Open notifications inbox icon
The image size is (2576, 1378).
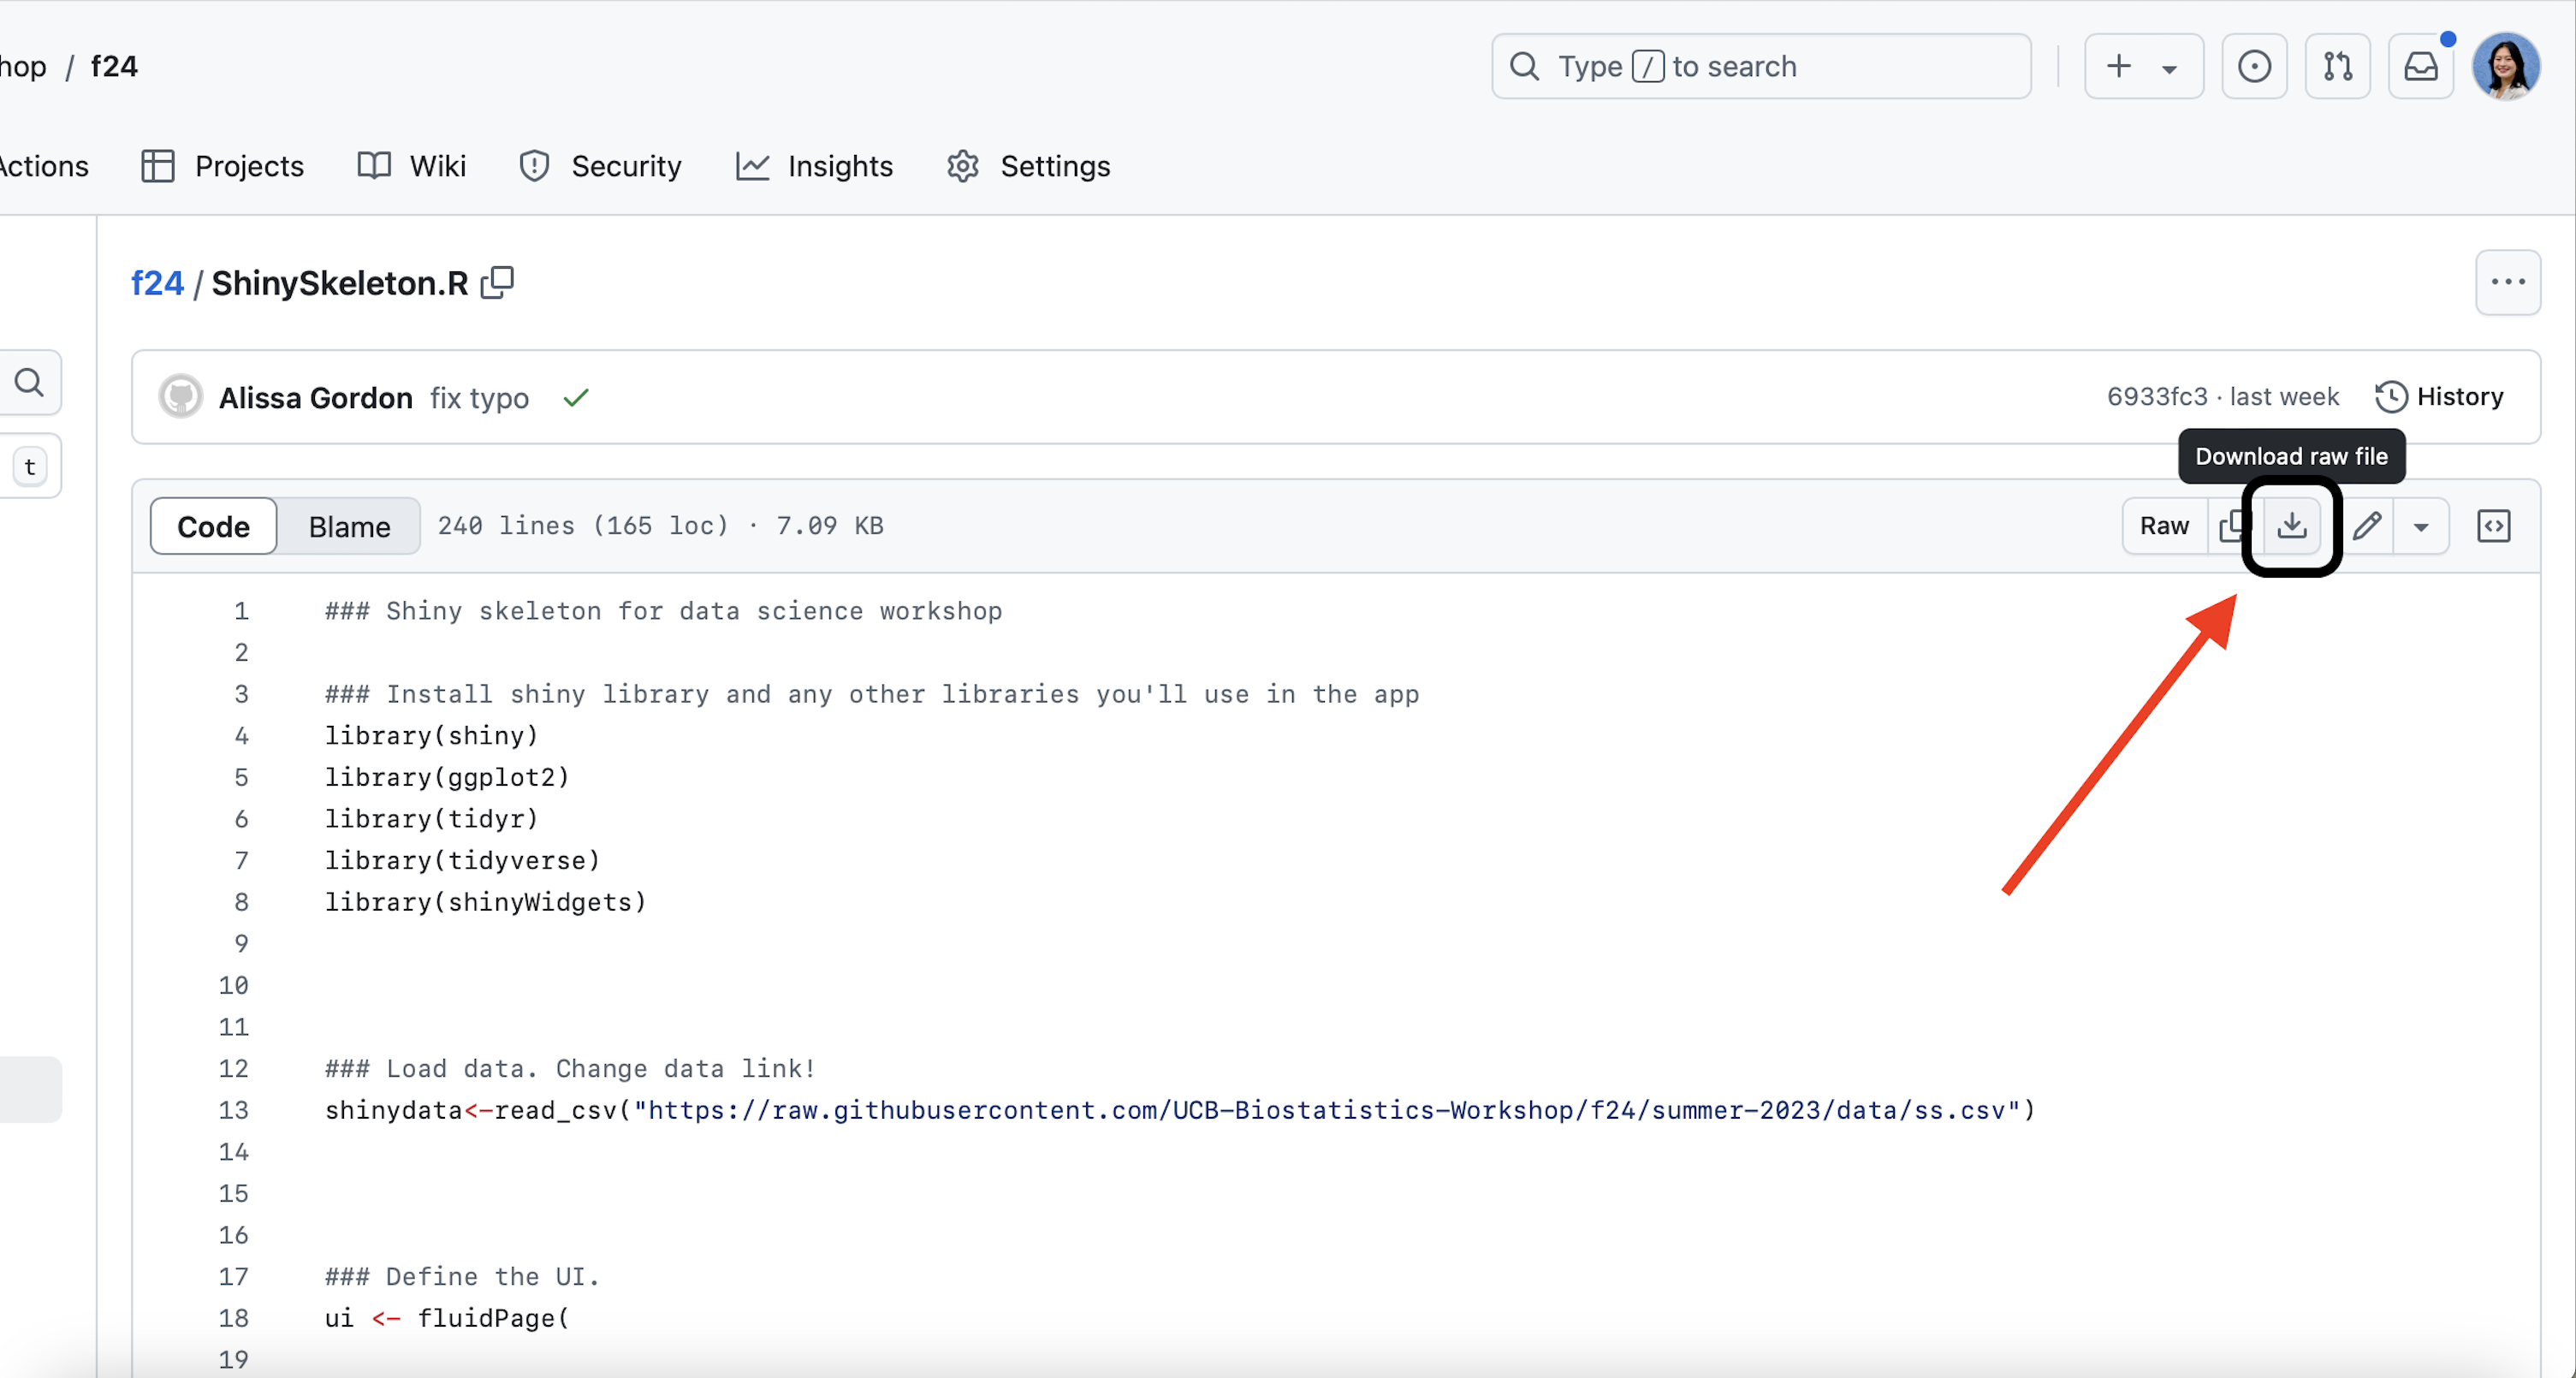[x=2420, y=67]
